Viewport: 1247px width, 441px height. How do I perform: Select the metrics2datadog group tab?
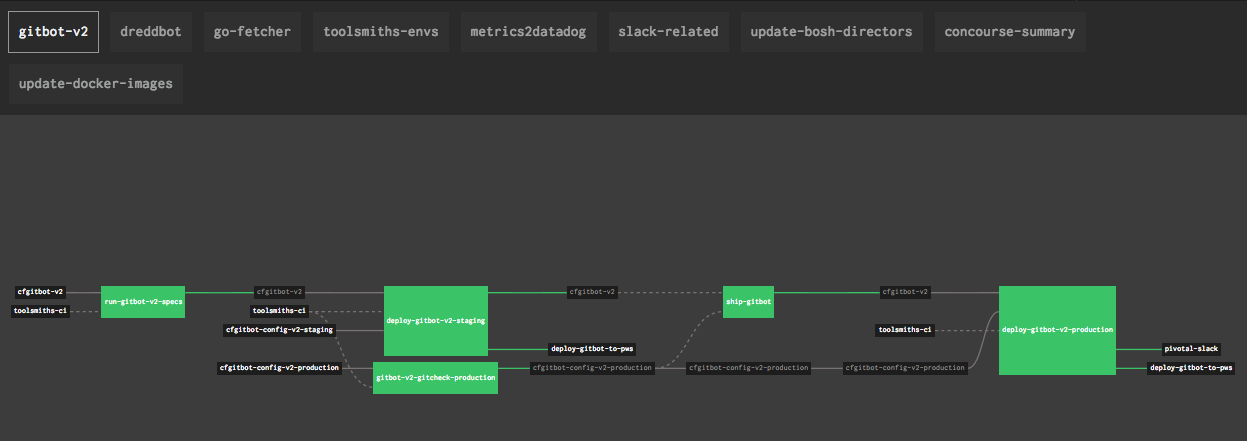[529, 32]
